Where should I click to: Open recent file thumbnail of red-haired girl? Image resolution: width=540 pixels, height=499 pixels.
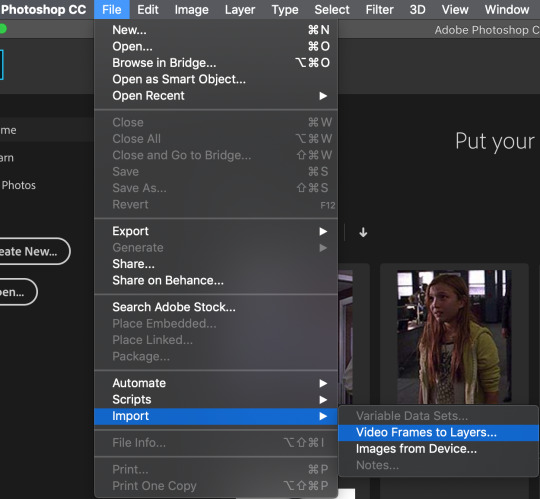click(454, 337)
